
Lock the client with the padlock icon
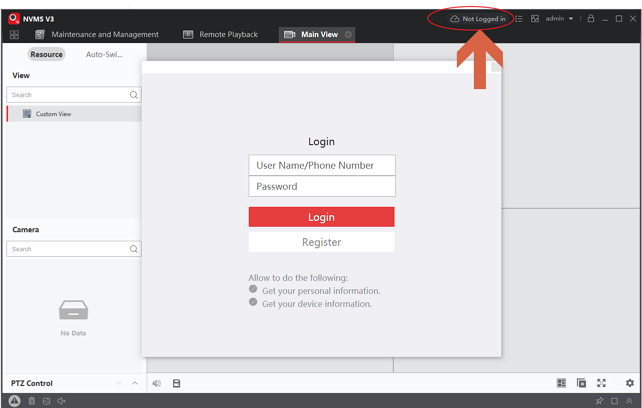tap(591, 18)
